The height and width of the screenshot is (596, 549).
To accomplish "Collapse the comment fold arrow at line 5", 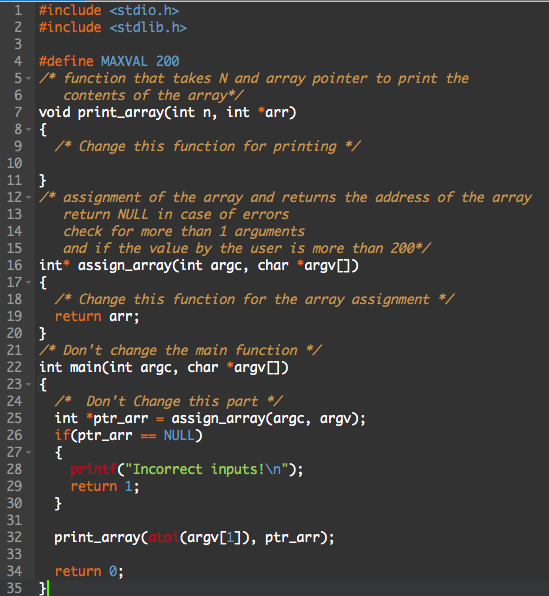I will click(x=29, y=79).
